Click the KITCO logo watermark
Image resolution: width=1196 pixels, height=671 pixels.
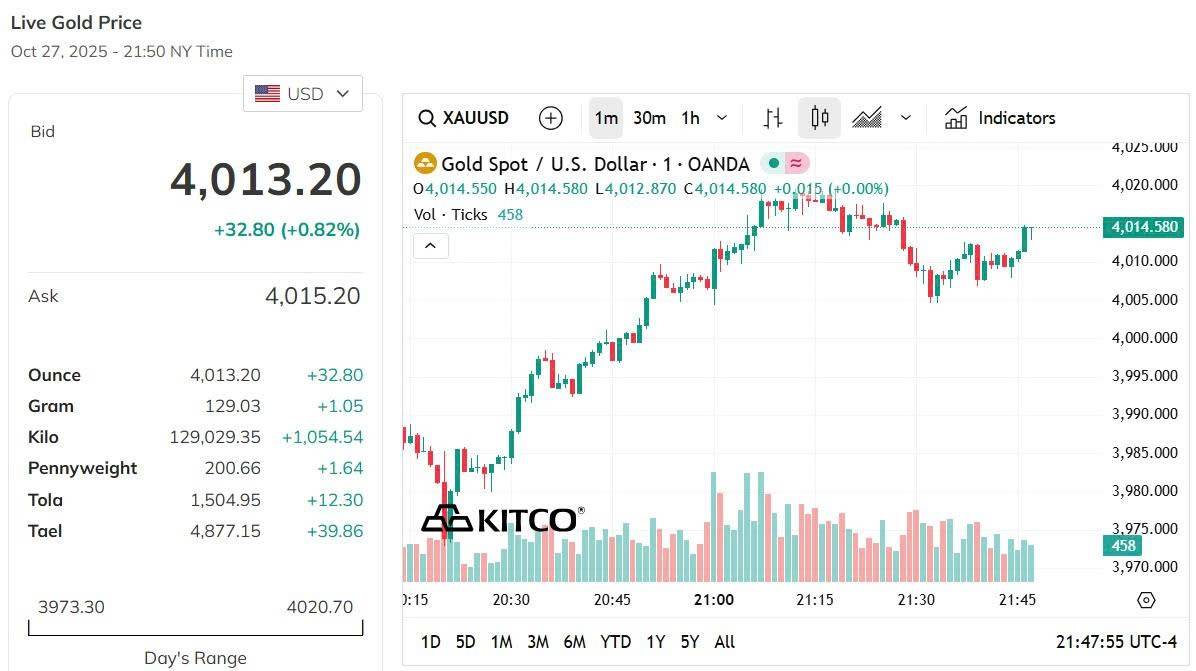tap(500, 519)
